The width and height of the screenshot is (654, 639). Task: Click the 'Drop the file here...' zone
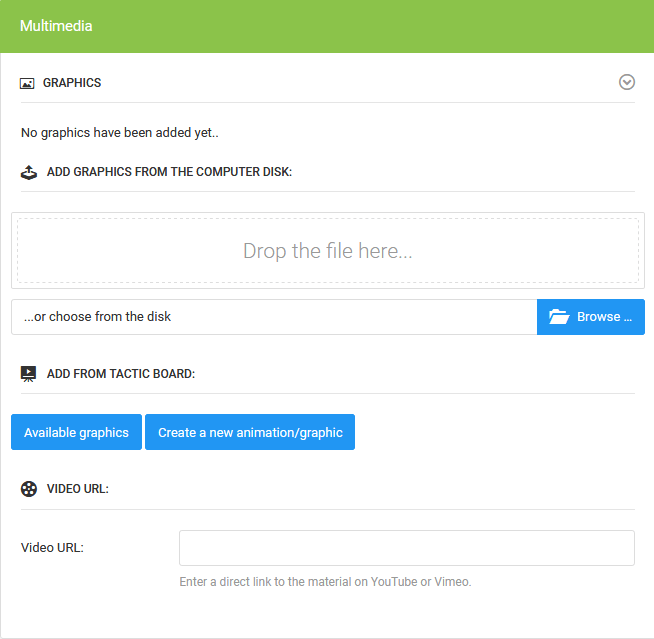327,251
